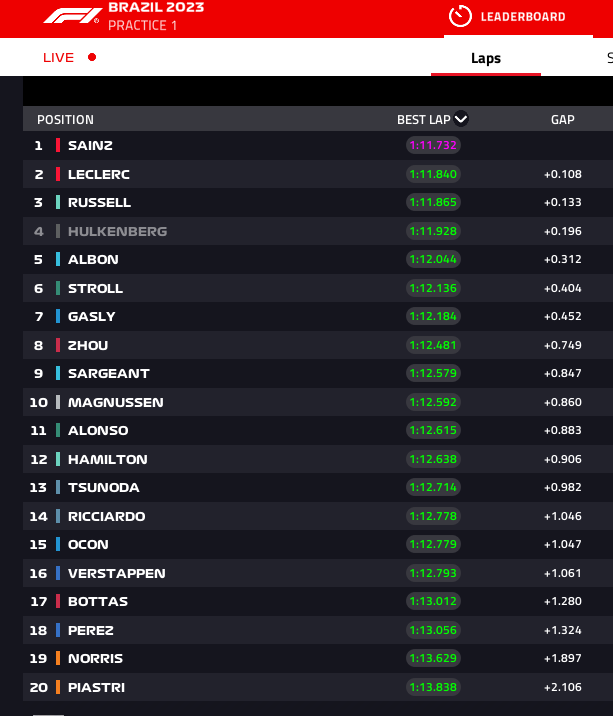613x716 pixels.
Task: Click the LIVE label
Action: pyautogui.click(x=58, y=58)
